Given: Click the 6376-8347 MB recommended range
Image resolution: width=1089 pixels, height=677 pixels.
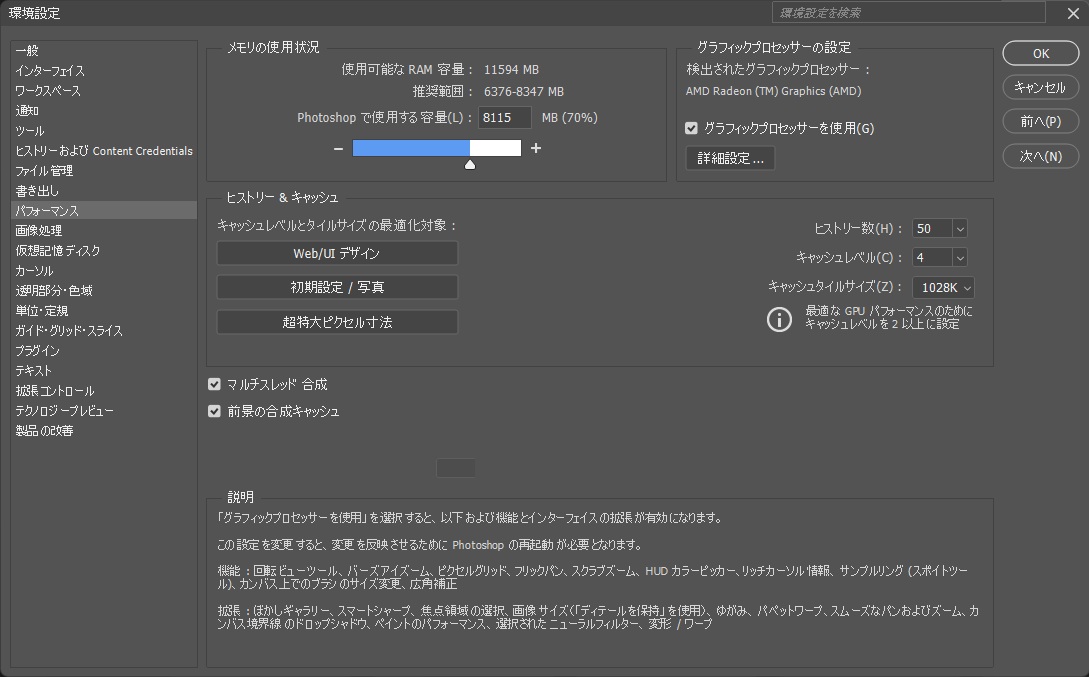Looking at the screenshot, I should coord(524,92).
